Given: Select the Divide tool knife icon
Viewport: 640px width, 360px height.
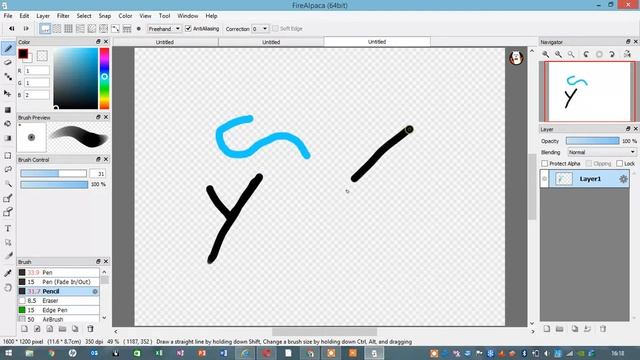Looking at the screenshot, I should [x=8, y=256].
